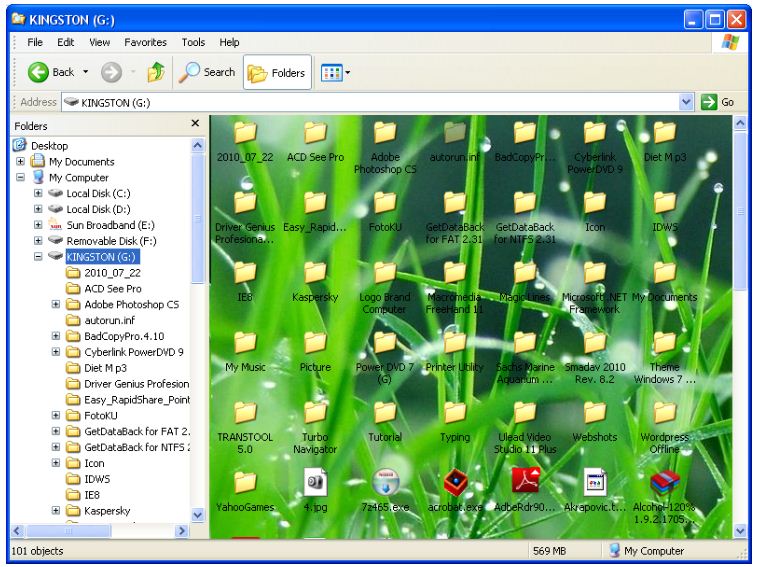This screenshot has width=760, height=567.
Task: Select the TRANSTOOL 5.0 folder icon
Action: pyautogui.click(x=245, y=412)
